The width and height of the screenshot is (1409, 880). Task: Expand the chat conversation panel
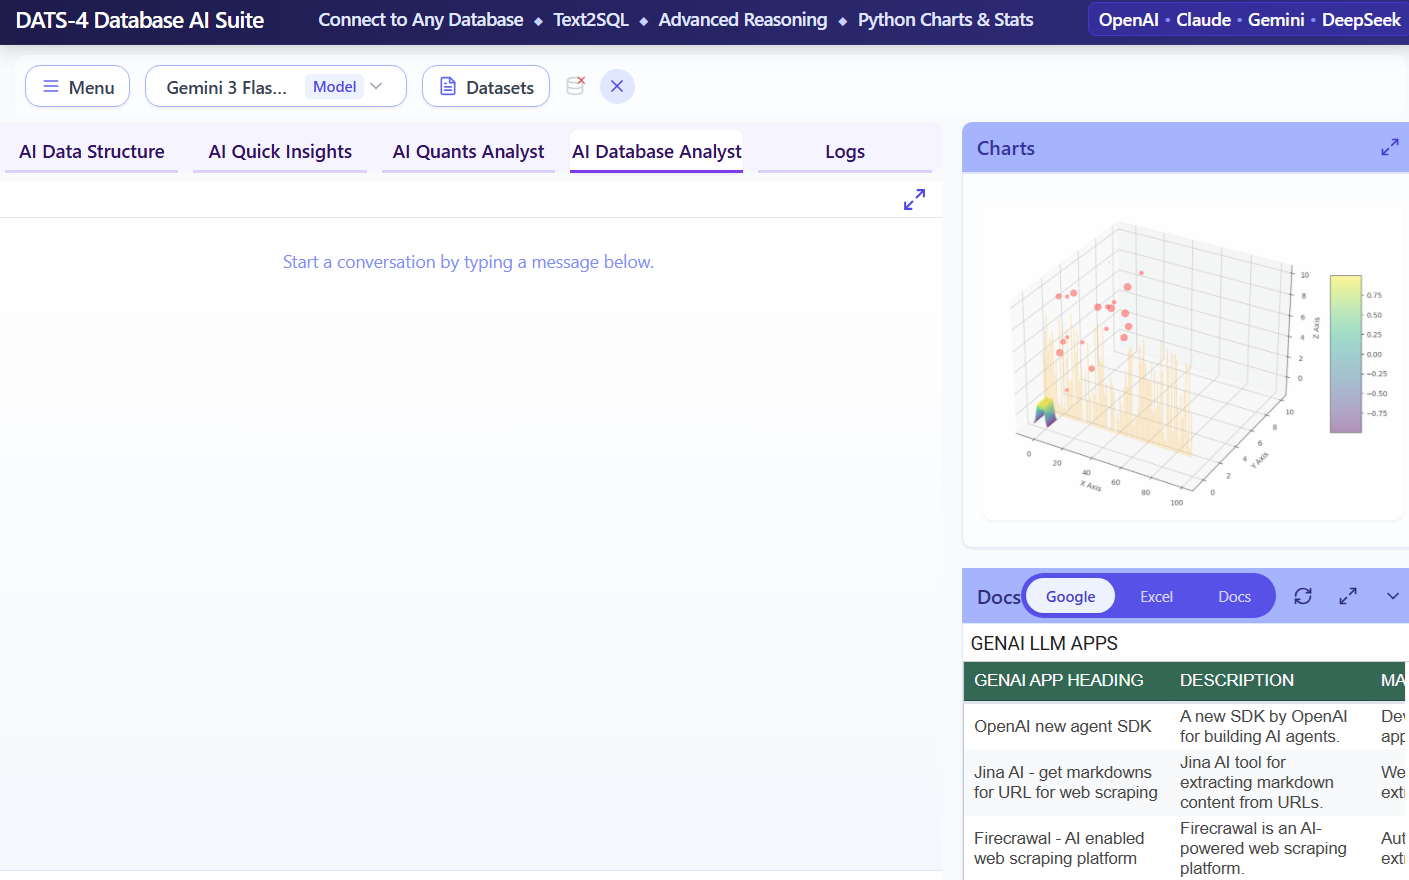[x=914, y=200]
